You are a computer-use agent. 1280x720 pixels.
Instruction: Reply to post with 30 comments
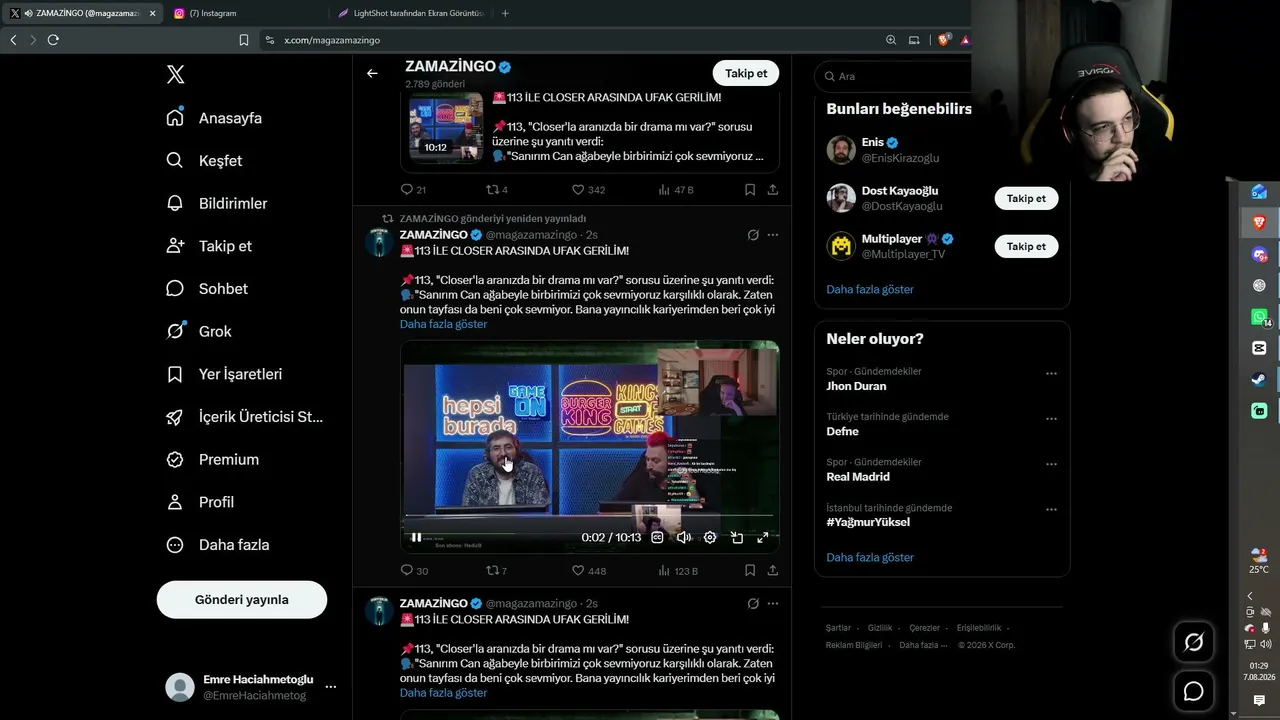click(414, 571)
